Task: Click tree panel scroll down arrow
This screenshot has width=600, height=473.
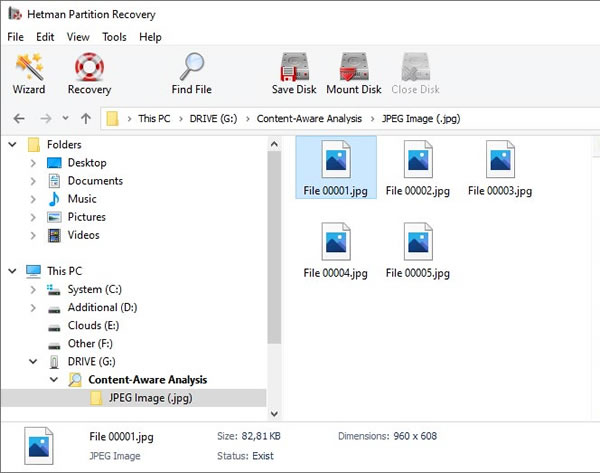Action: (x=274, y=413)
